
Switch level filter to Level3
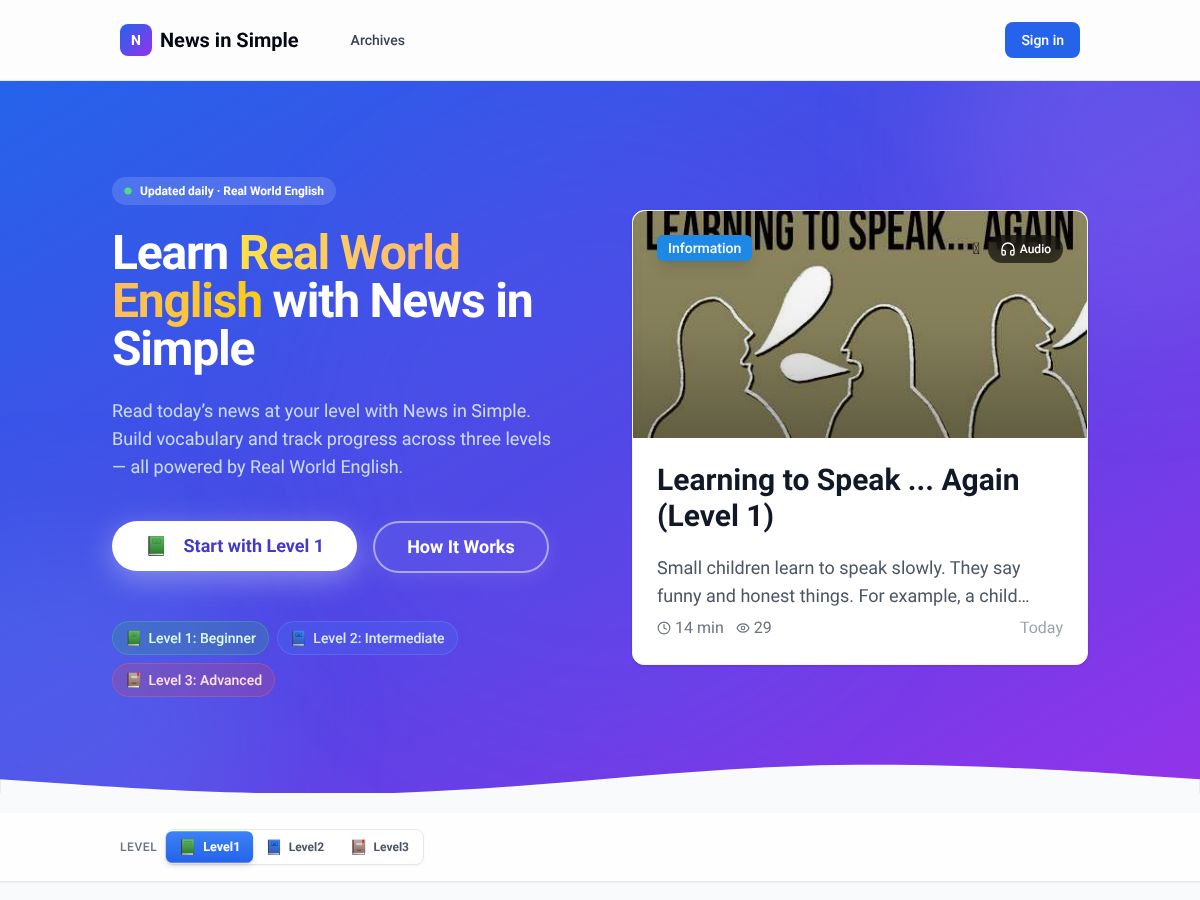coord(380,847)
